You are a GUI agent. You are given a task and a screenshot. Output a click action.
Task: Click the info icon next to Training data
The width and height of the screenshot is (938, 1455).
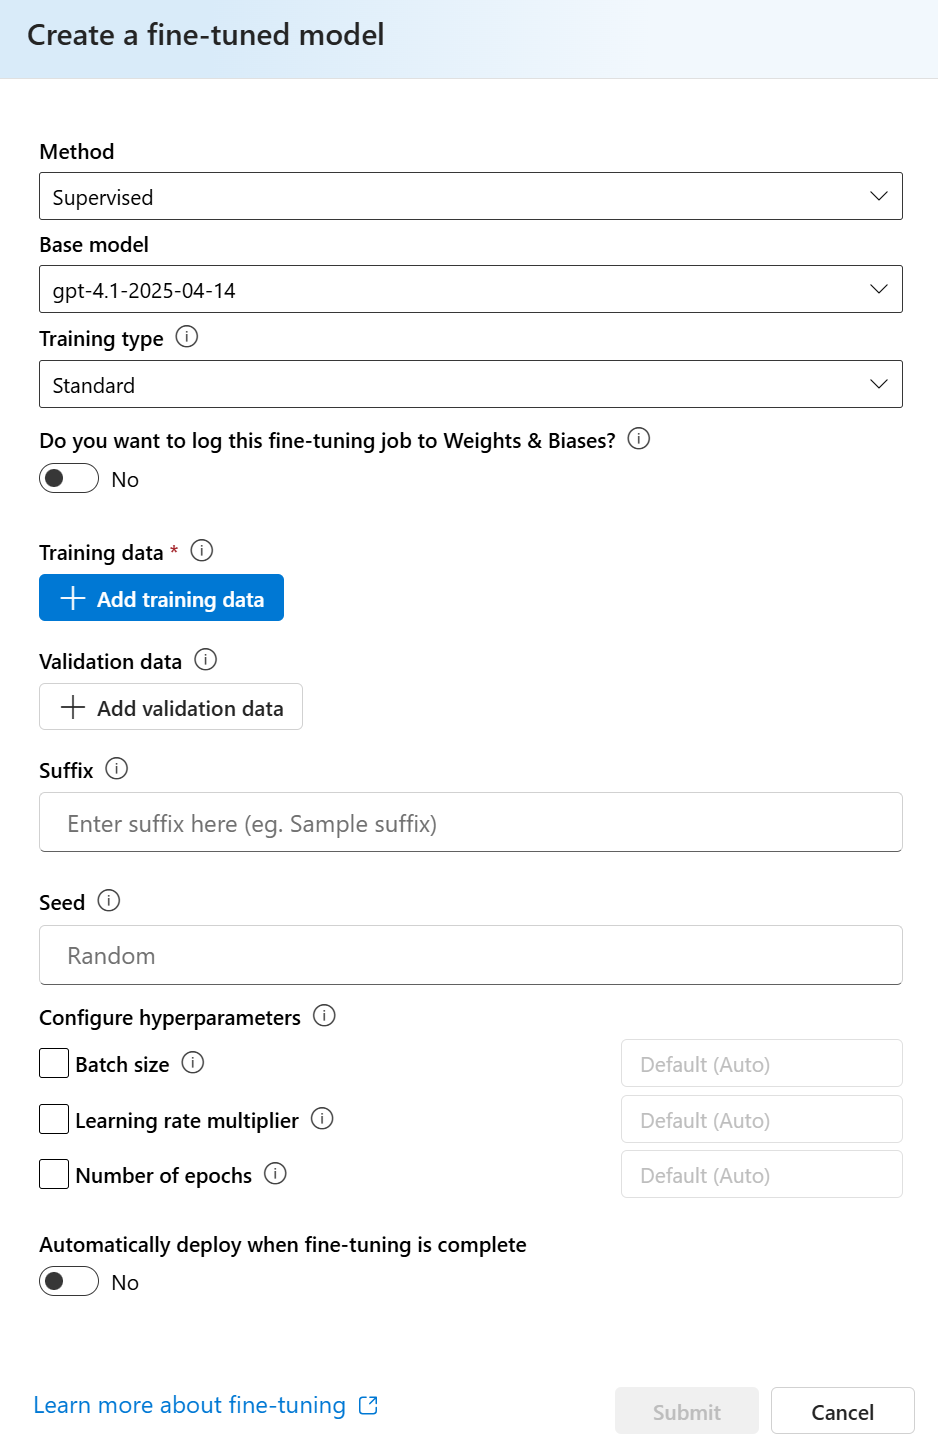(202, 551)
